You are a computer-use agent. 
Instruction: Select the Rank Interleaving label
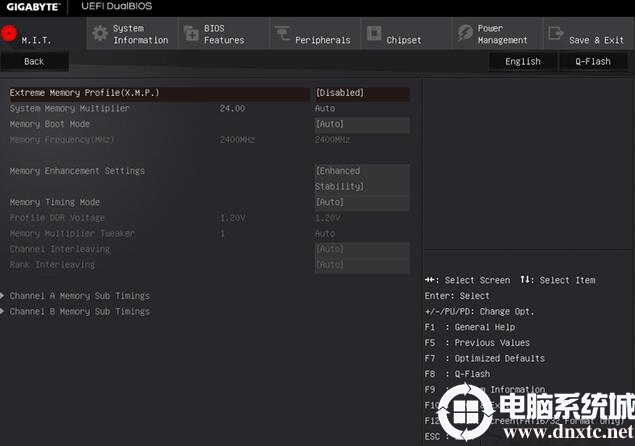[52, 265]
